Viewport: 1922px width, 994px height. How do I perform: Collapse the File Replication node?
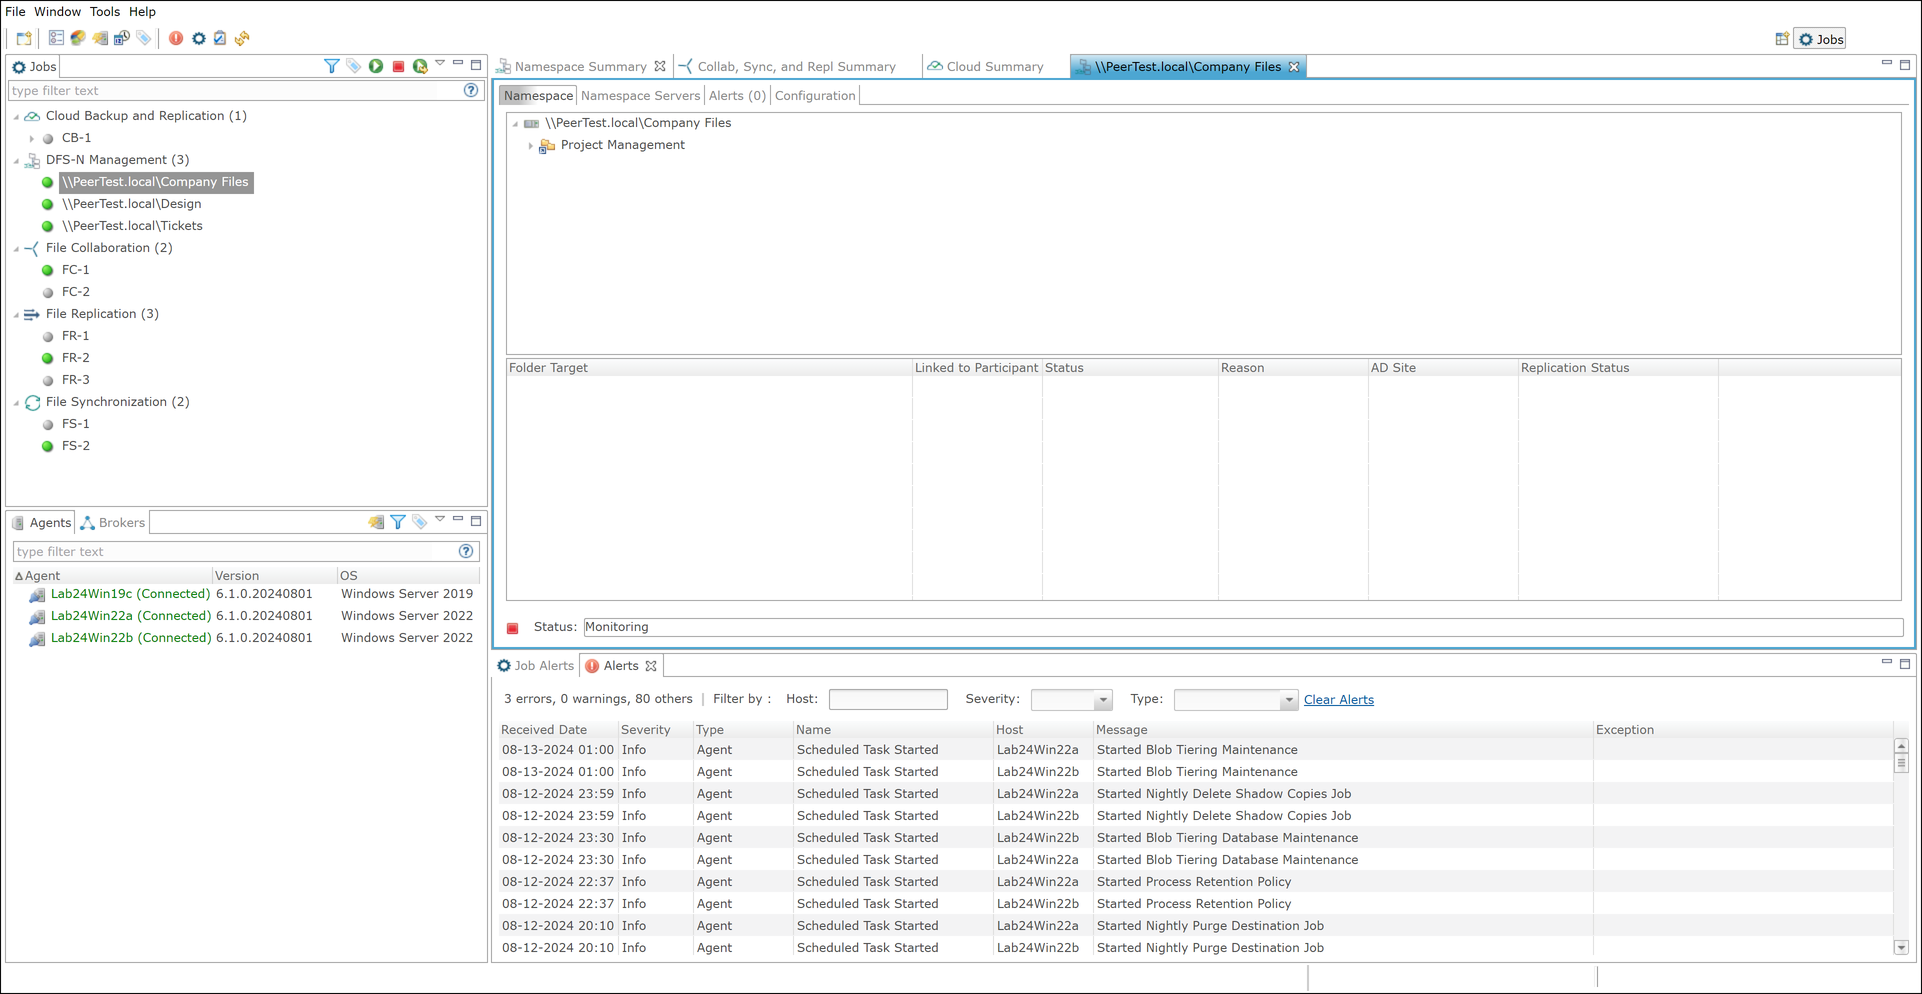pos(17,315)
